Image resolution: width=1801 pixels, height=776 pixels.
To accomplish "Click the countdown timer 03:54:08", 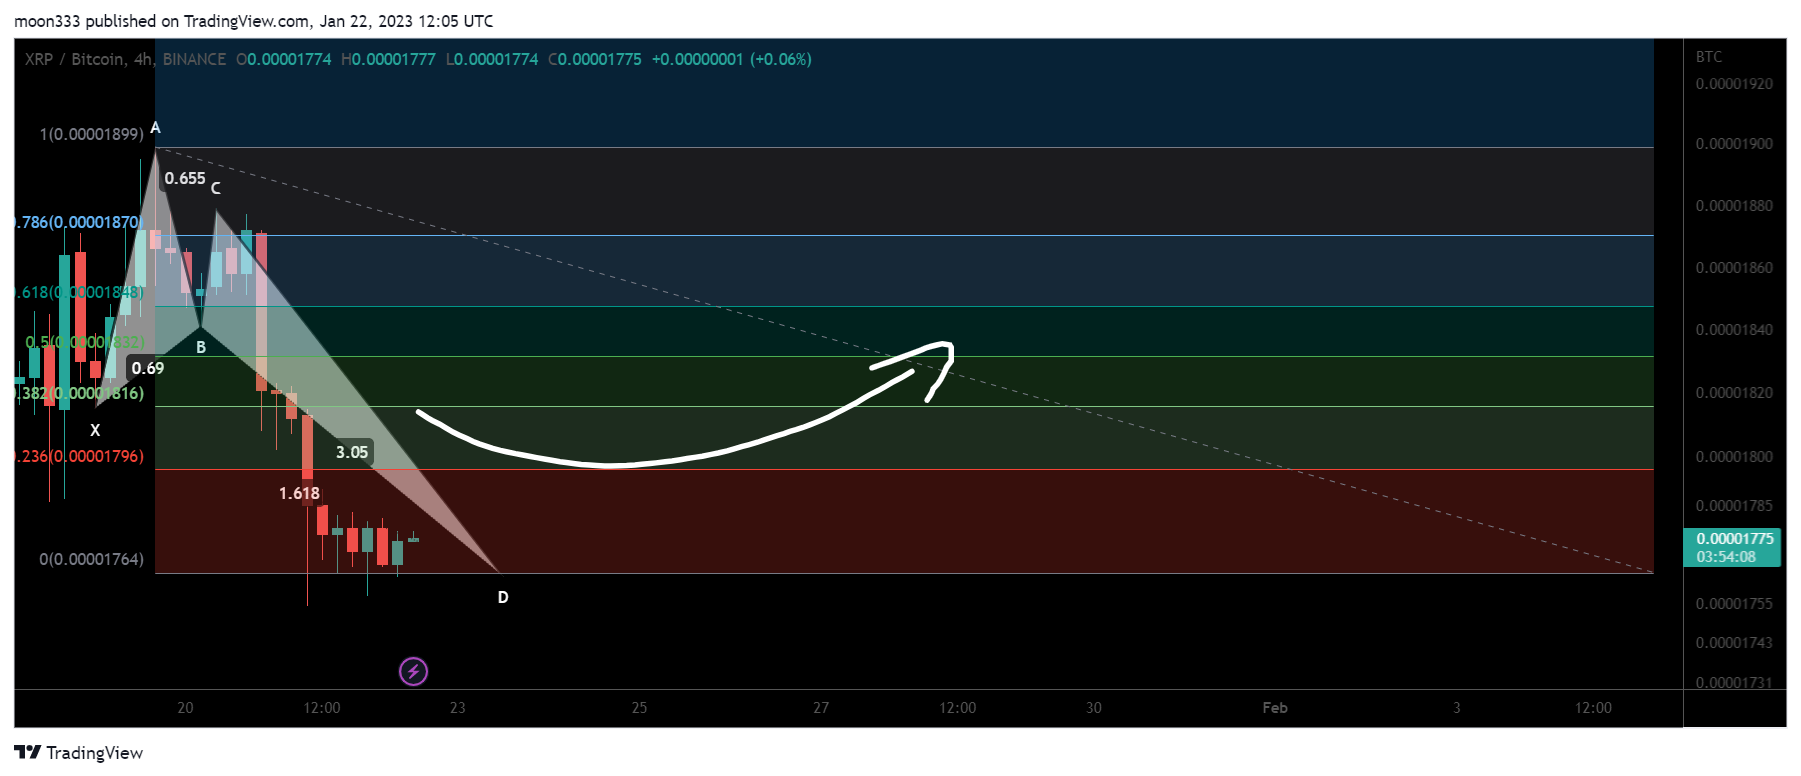I will [x=1726, y=557].
